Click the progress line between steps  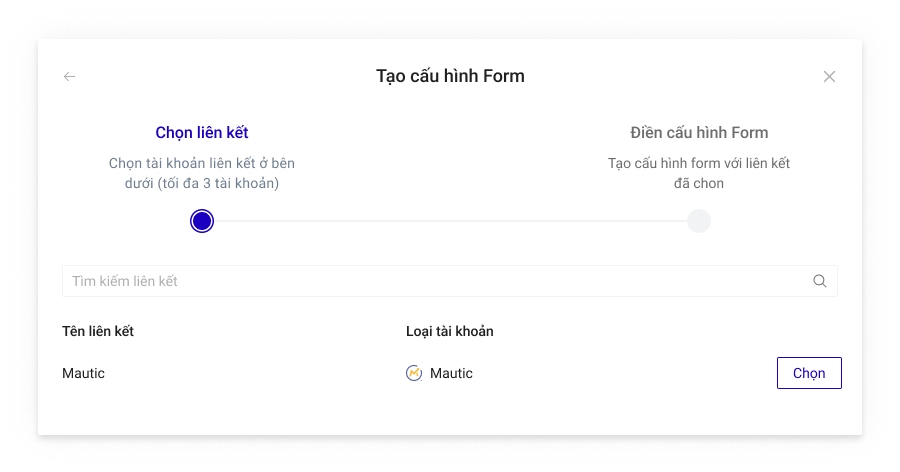(450, 221)
